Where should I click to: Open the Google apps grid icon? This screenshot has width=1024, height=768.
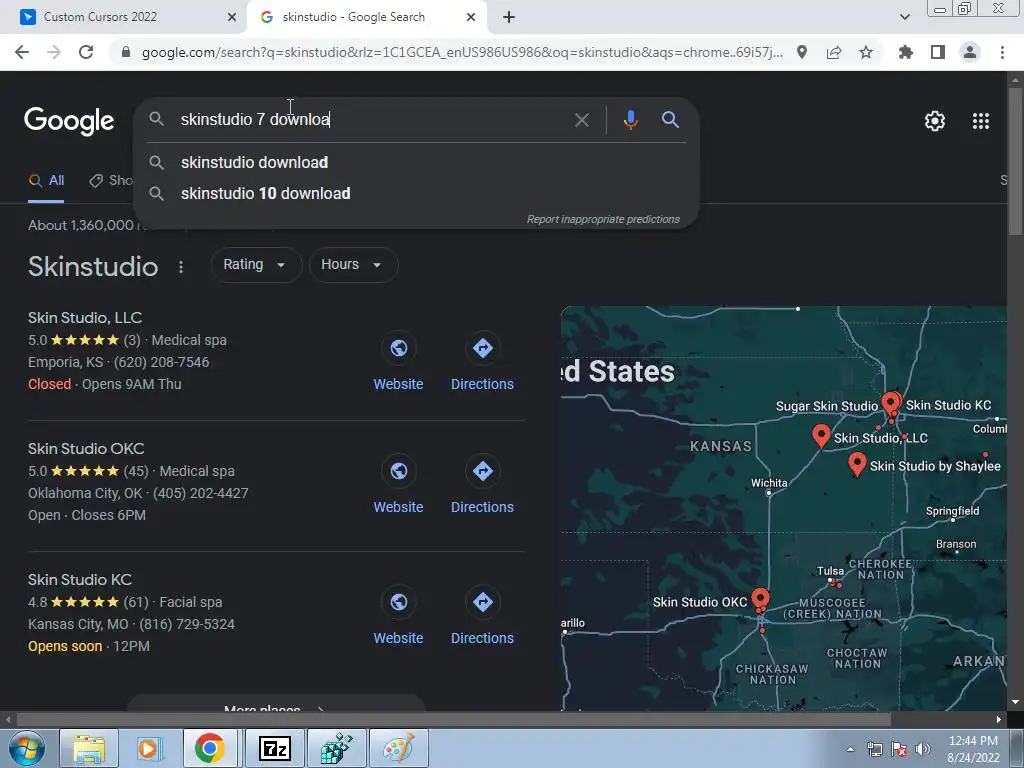coord(981,121)
